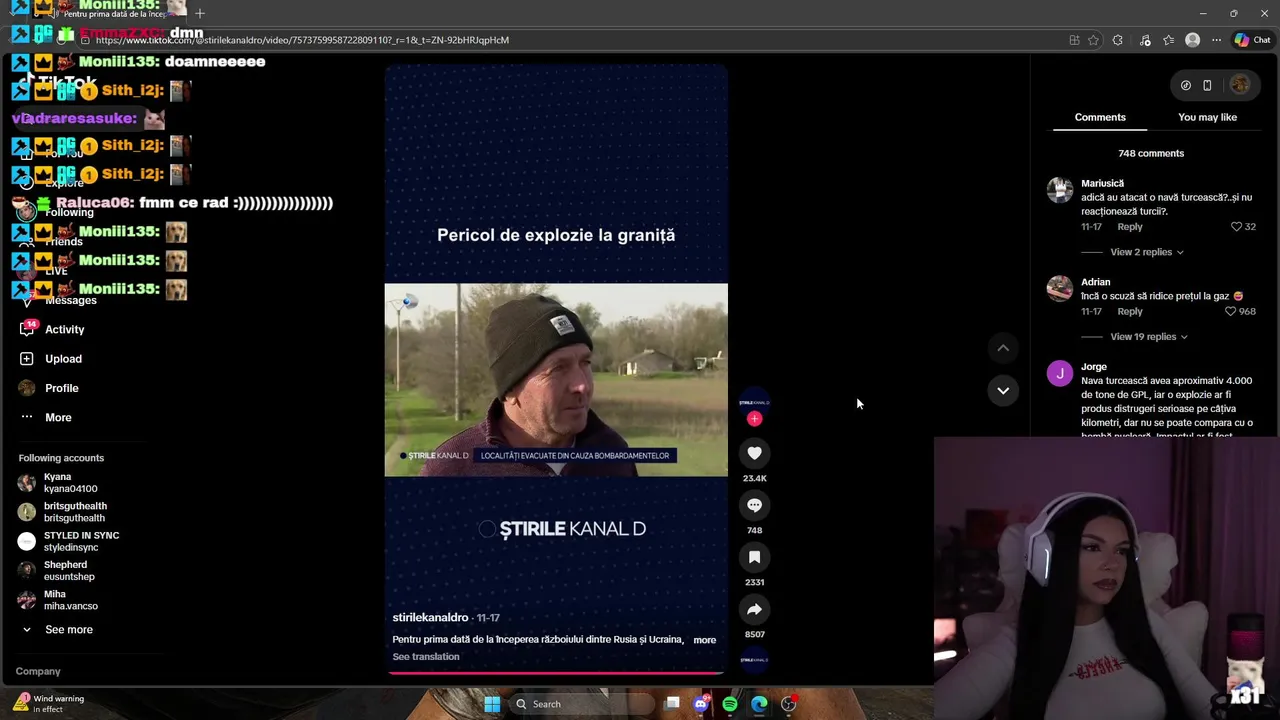1280x720 pixels.
Task: Open Jorge's purple J avatar
Action: (x=1060, y=374)
